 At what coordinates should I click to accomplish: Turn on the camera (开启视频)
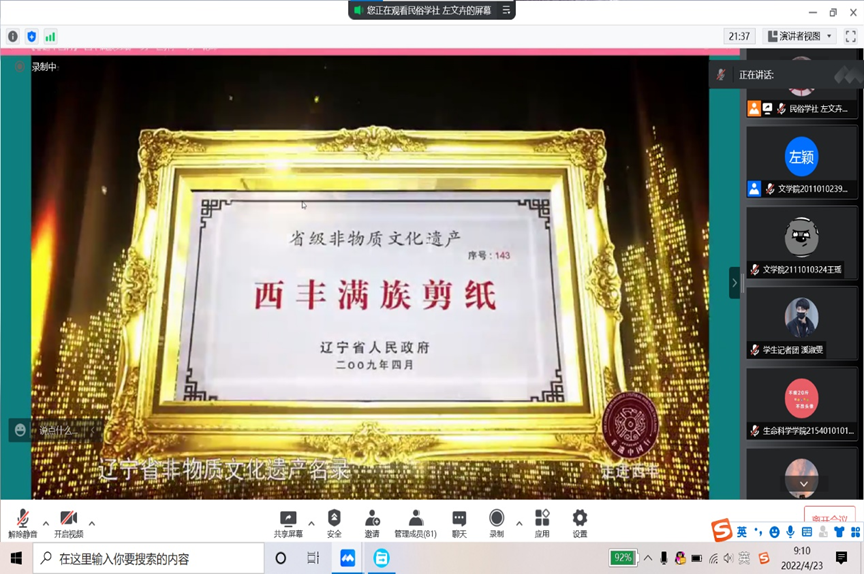(x=68, y=519)
